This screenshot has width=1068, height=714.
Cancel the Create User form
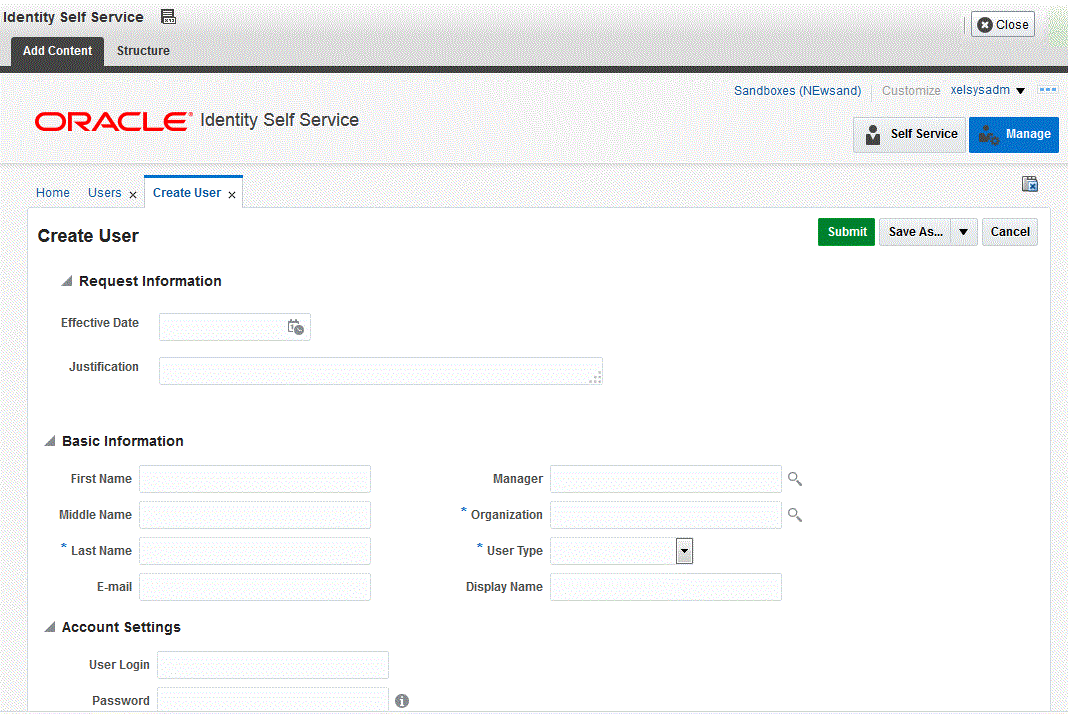1009,232
